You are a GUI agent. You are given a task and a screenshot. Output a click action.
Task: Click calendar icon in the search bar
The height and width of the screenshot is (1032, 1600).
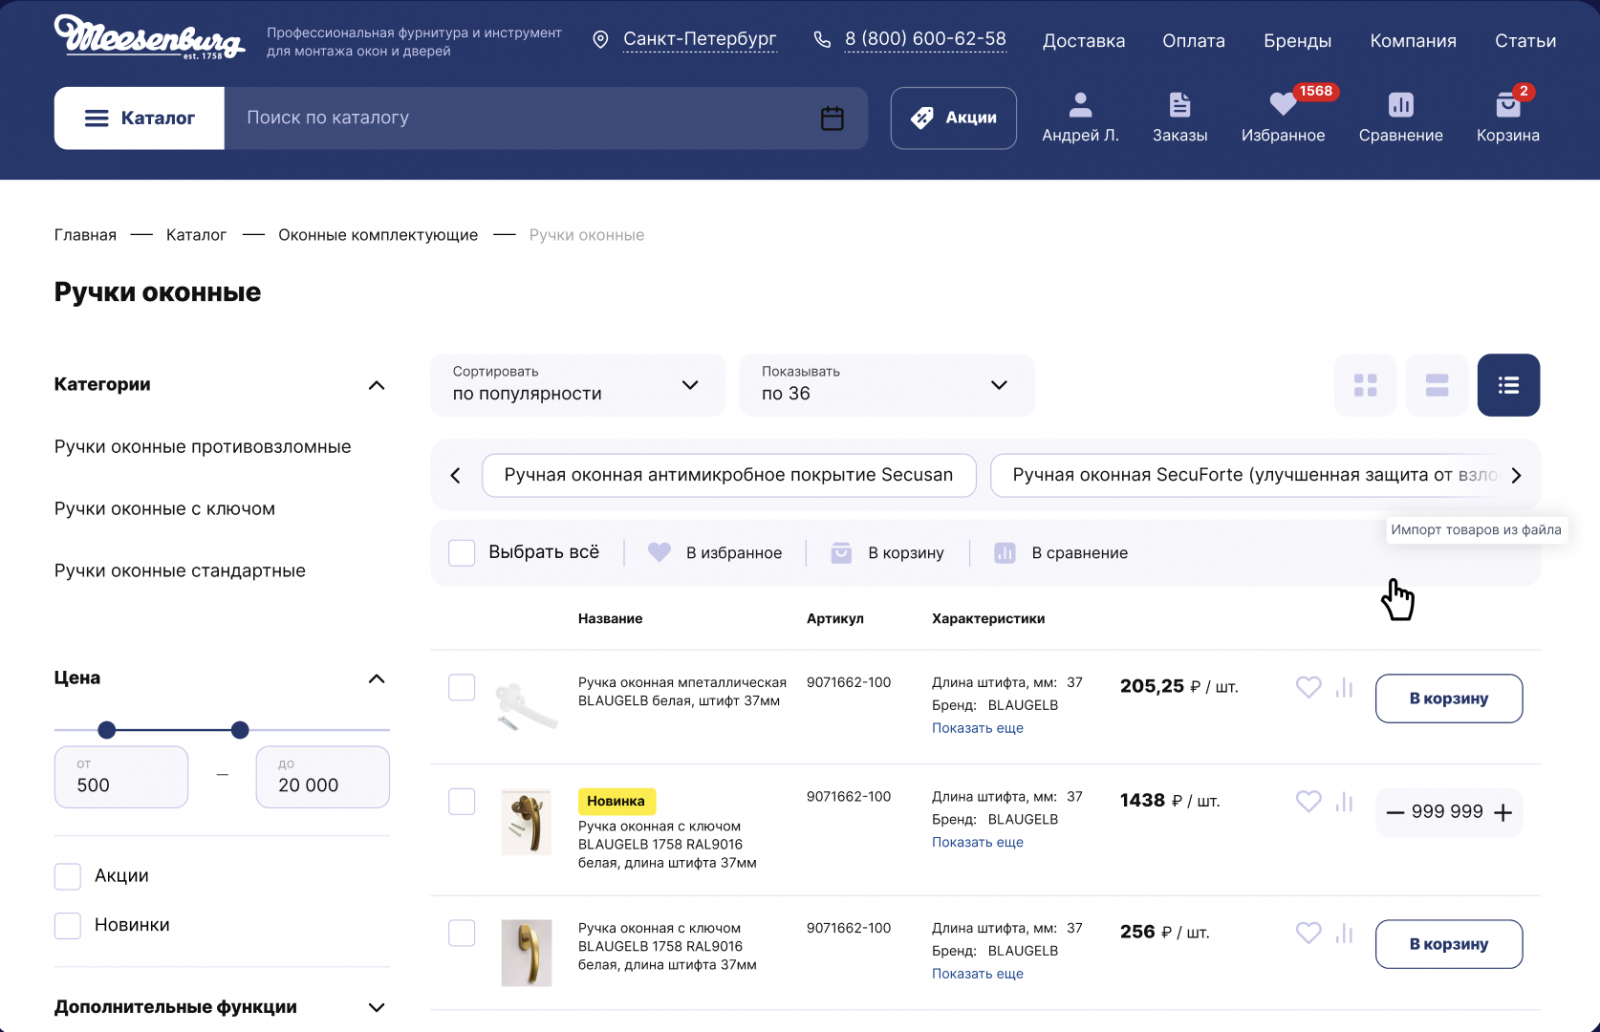tap(832, 118)
